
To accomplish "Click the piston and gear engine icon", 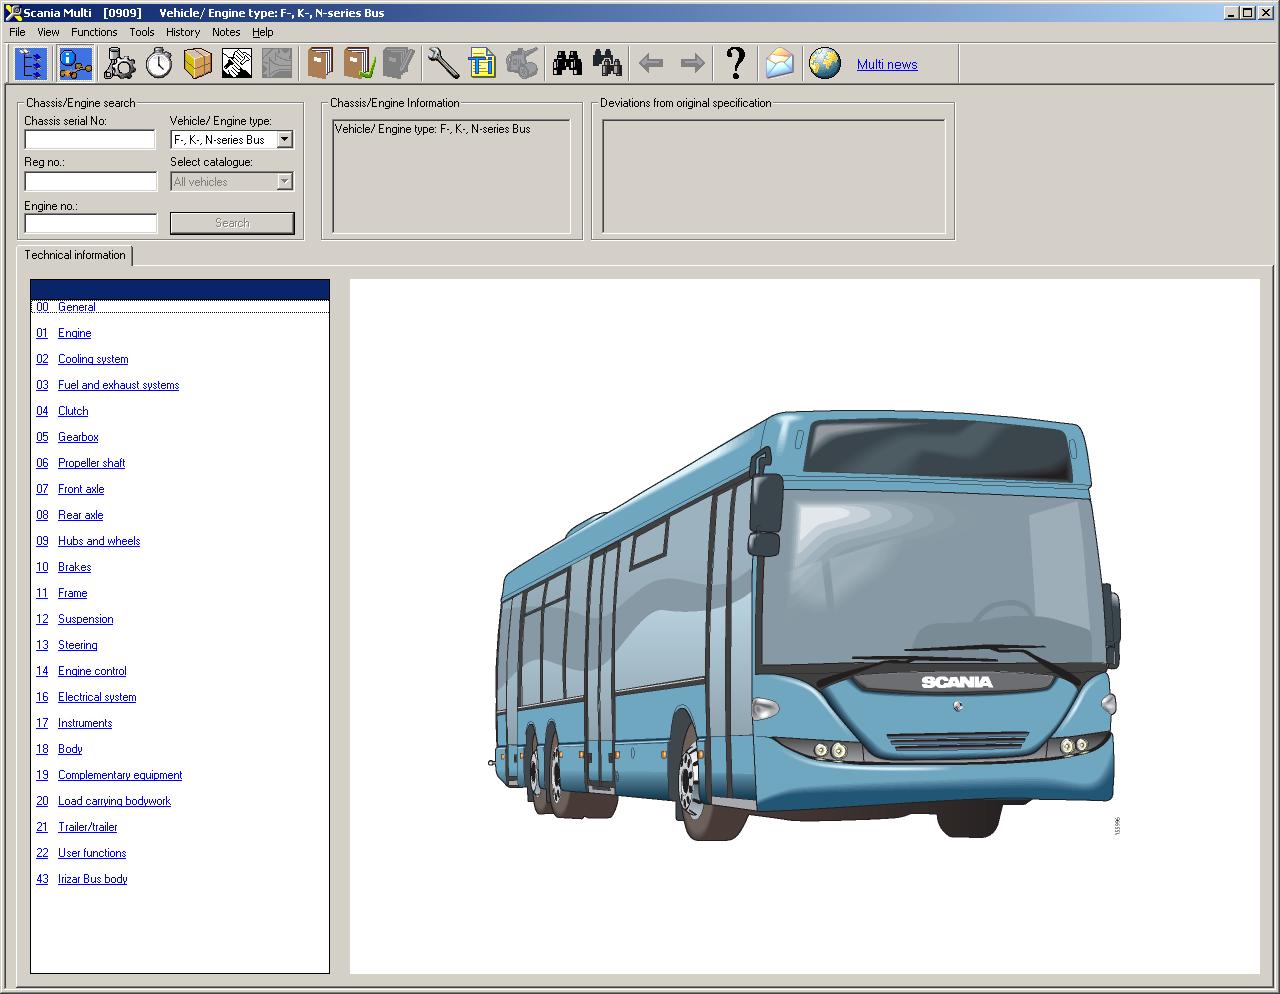I will [120, 64].
